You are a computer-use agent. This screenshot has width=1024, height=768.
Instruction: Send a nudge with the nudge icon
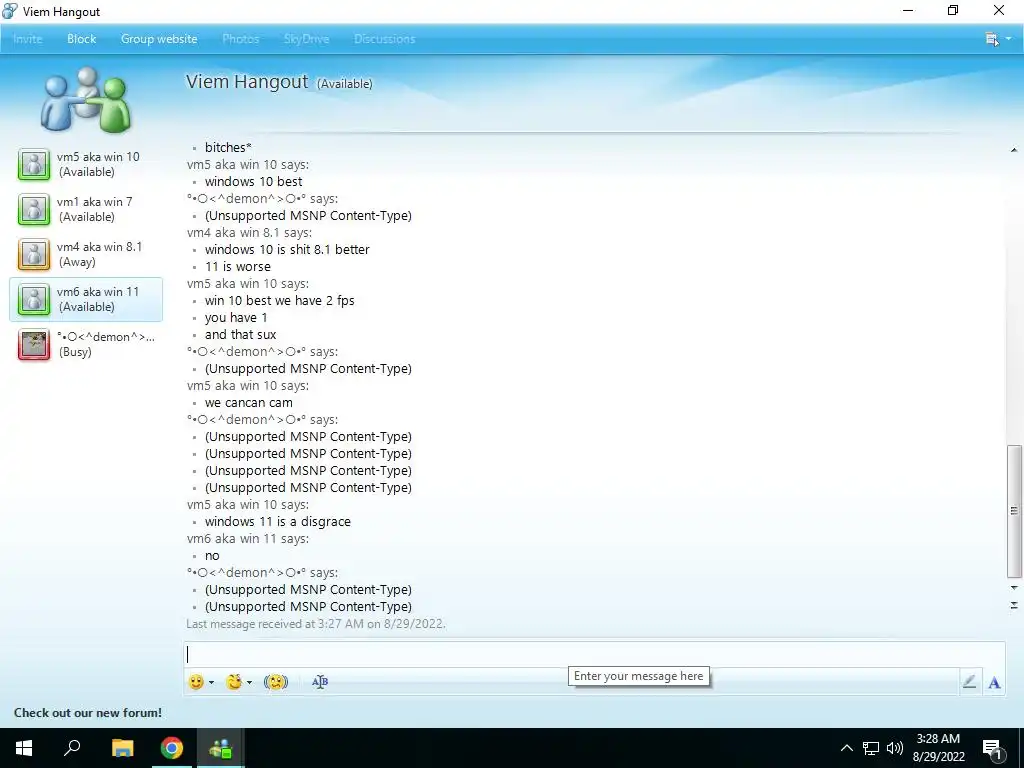tap(276, 682)
